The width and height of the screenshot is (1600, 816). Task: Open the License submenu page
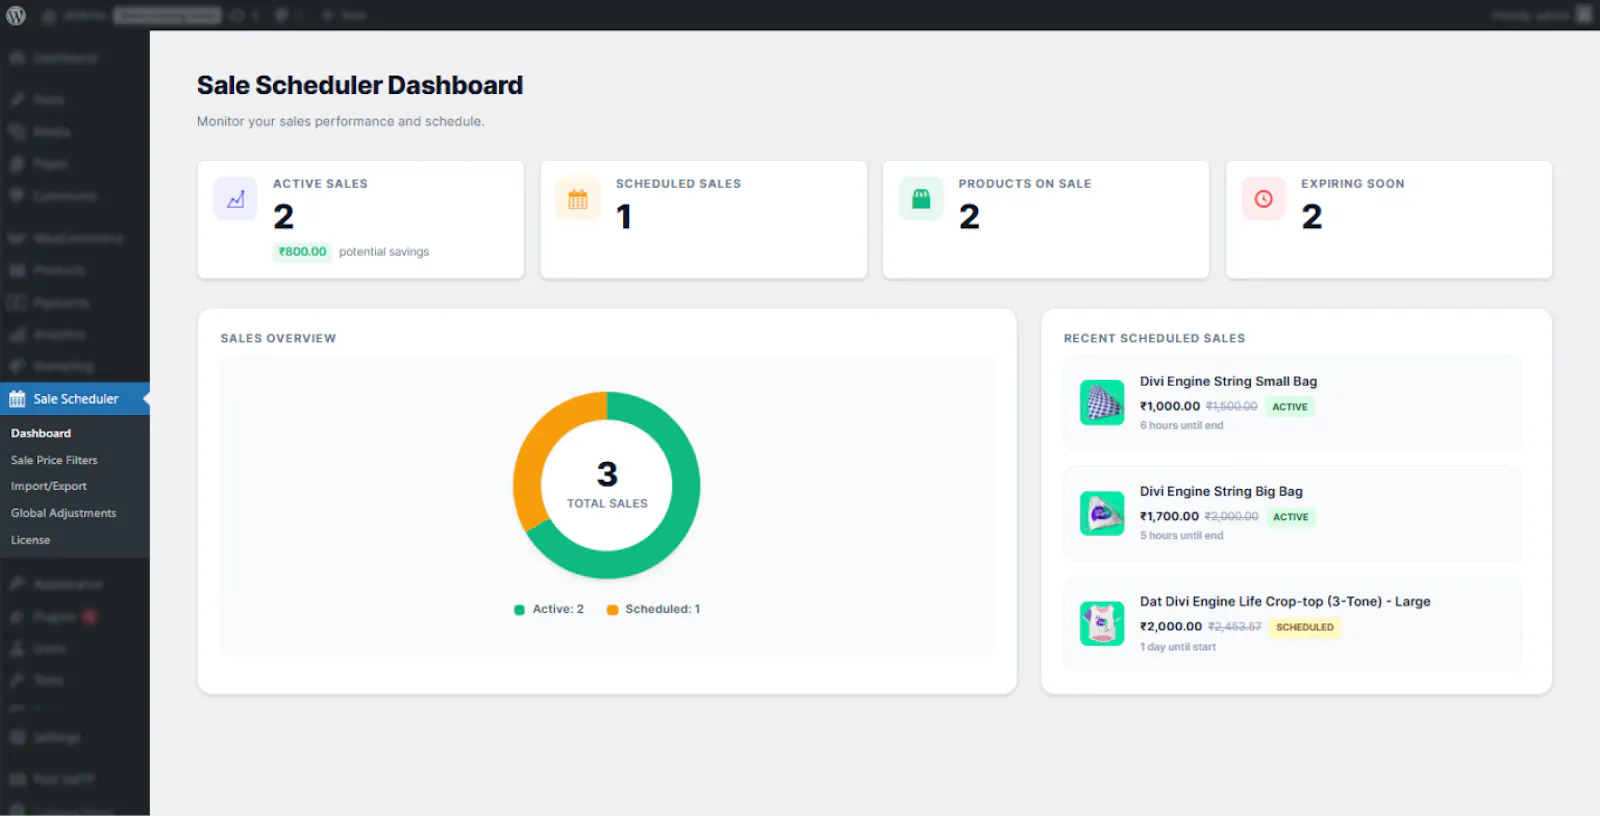(x=30, y=540)
